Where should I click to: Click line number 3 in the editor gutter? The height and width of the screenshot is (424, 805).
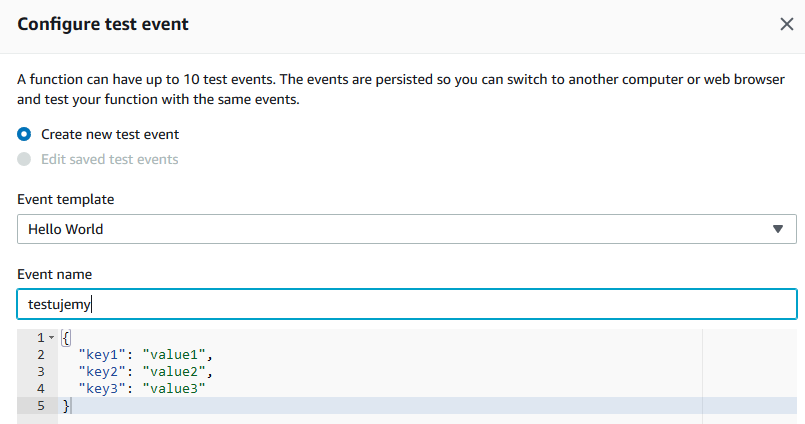[41, 372]
